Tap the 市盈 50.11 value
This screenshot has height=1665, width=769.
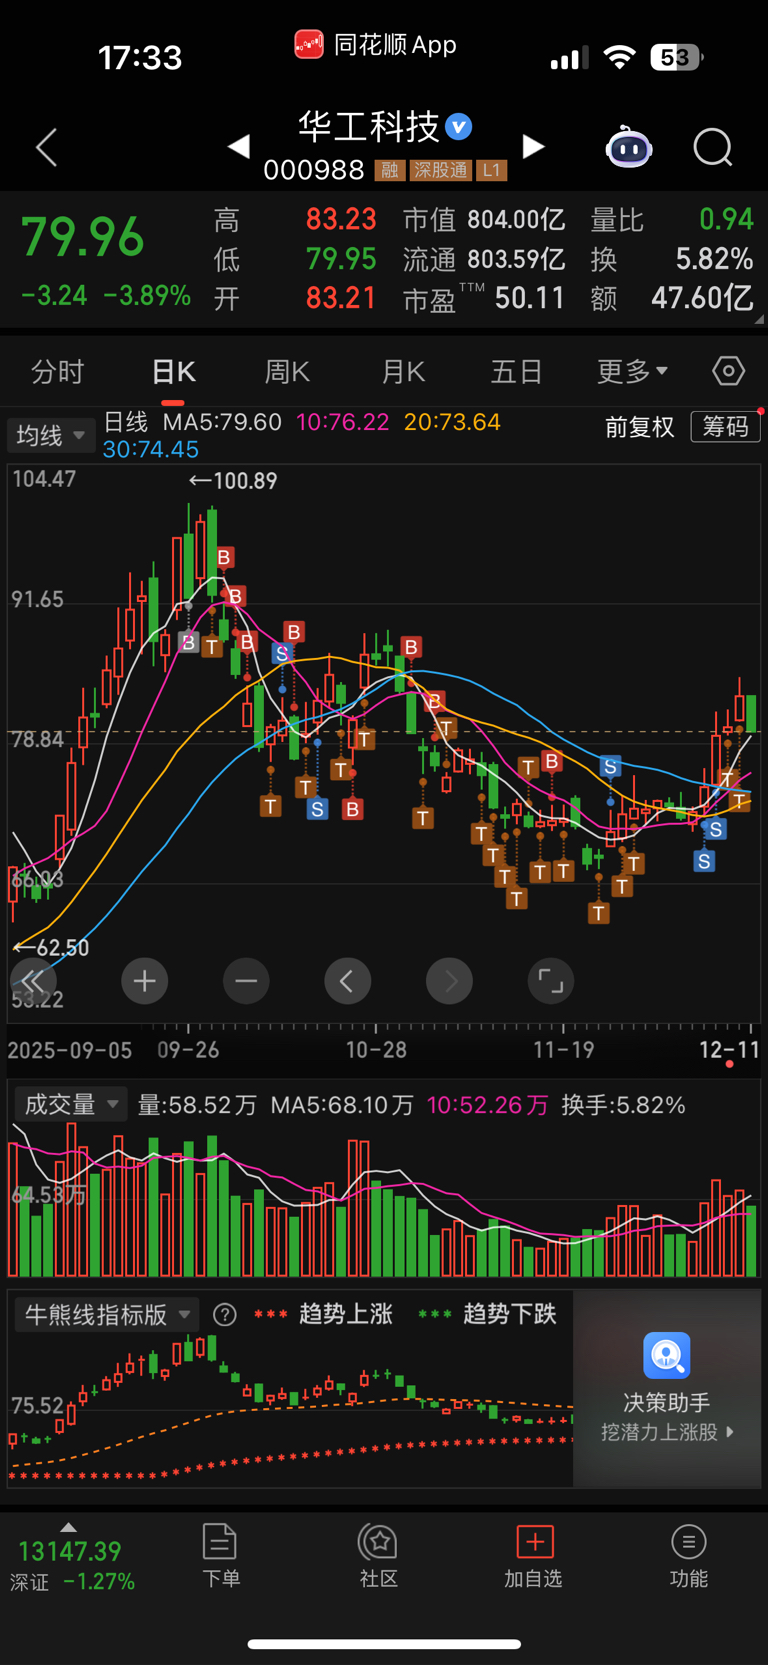(484, 298)
